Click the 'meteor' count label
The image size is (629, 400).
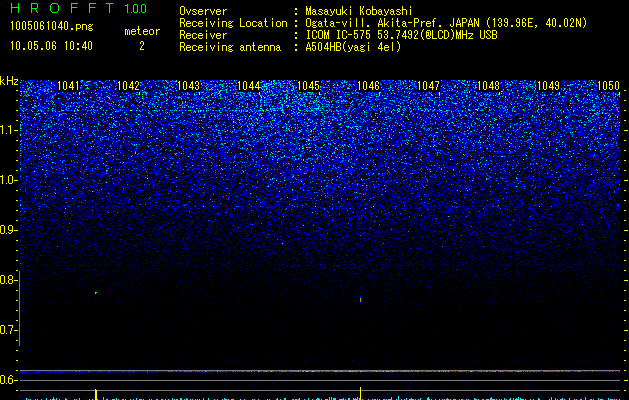pyautogui.click(x=142, y=31)
